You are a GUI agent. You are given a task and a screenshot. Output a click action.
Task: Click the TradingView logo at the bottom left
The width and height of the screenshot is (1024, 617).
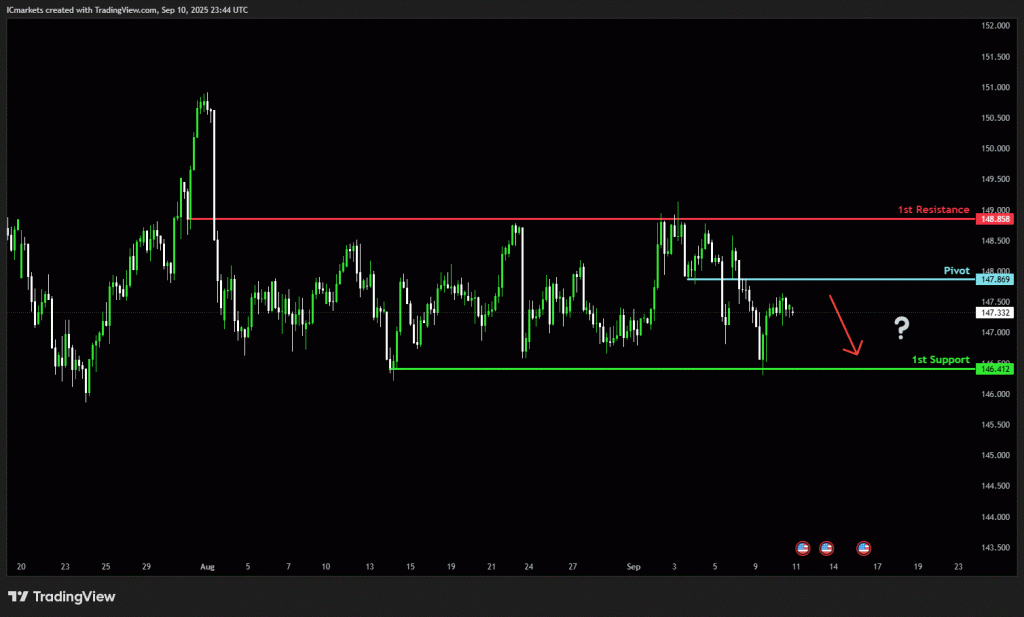coord(61,596)
